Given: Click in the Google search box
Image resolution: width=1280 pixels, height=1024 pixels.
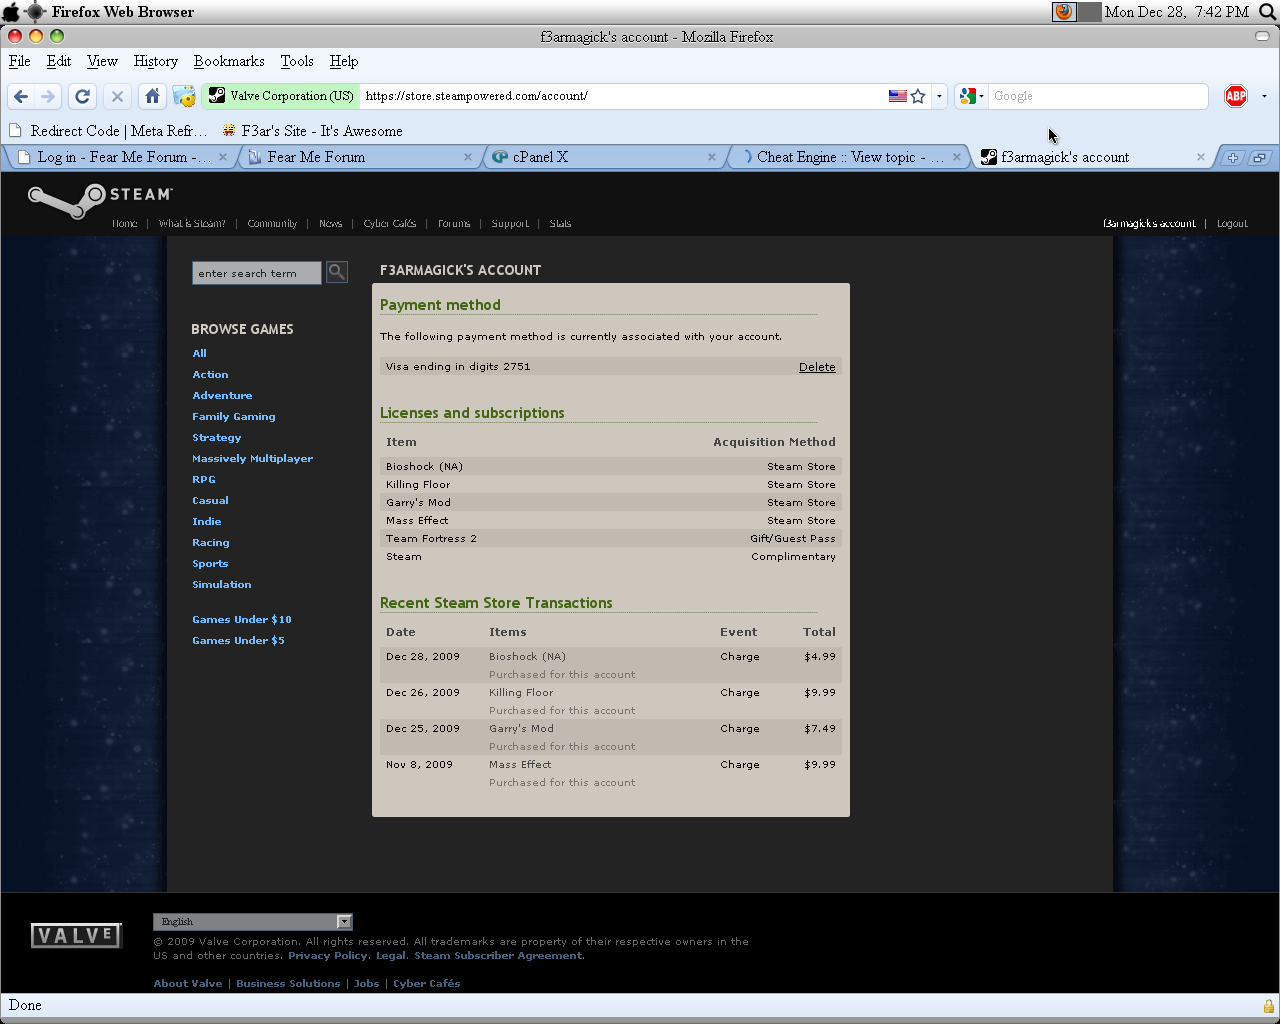Looking at the screenshot, I should click(1098, 96).
